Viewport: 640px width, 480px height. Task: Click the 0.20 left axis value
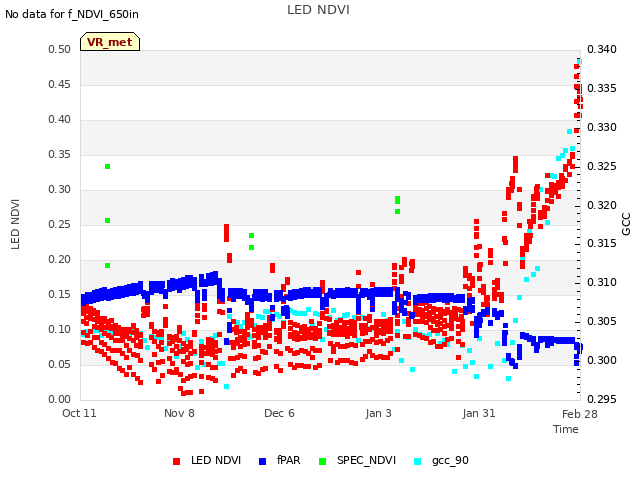(59, 260)
